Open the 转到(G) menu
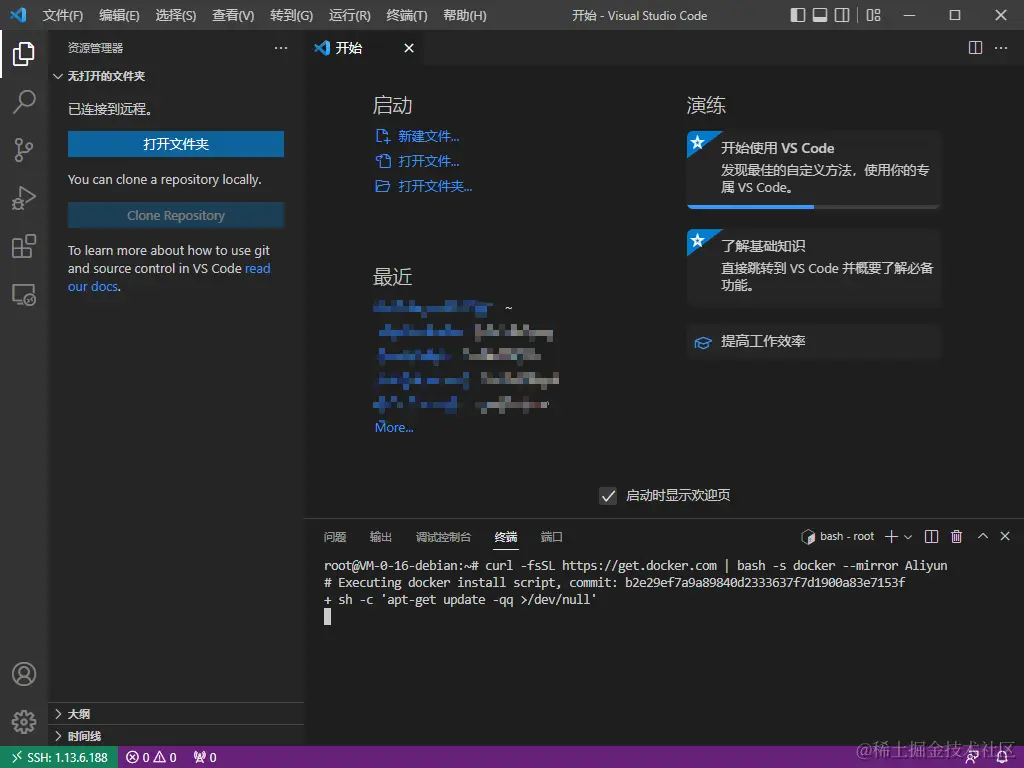The image size is (1024, 768). click(x=291, y=15)
